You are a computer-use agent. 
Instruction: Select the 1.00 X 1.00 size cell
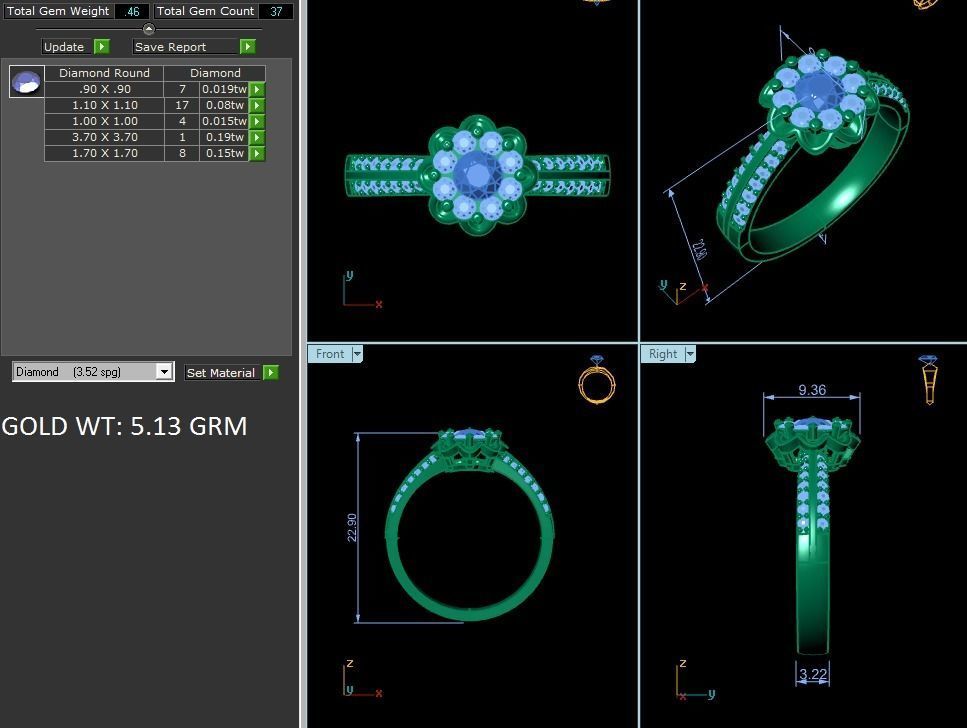tap(104, 122)
